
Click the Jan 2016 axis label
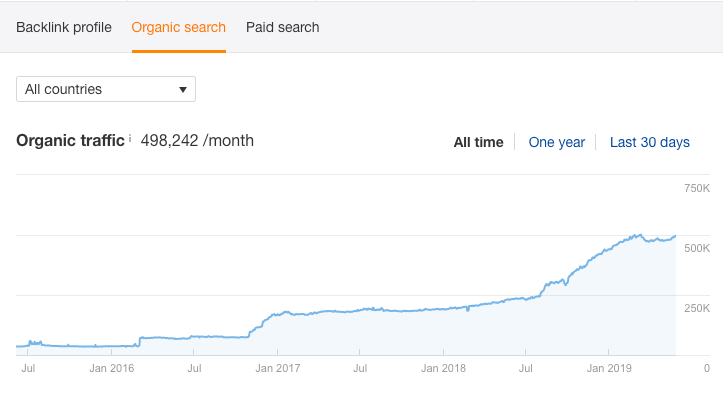click(x=112, y=368)
